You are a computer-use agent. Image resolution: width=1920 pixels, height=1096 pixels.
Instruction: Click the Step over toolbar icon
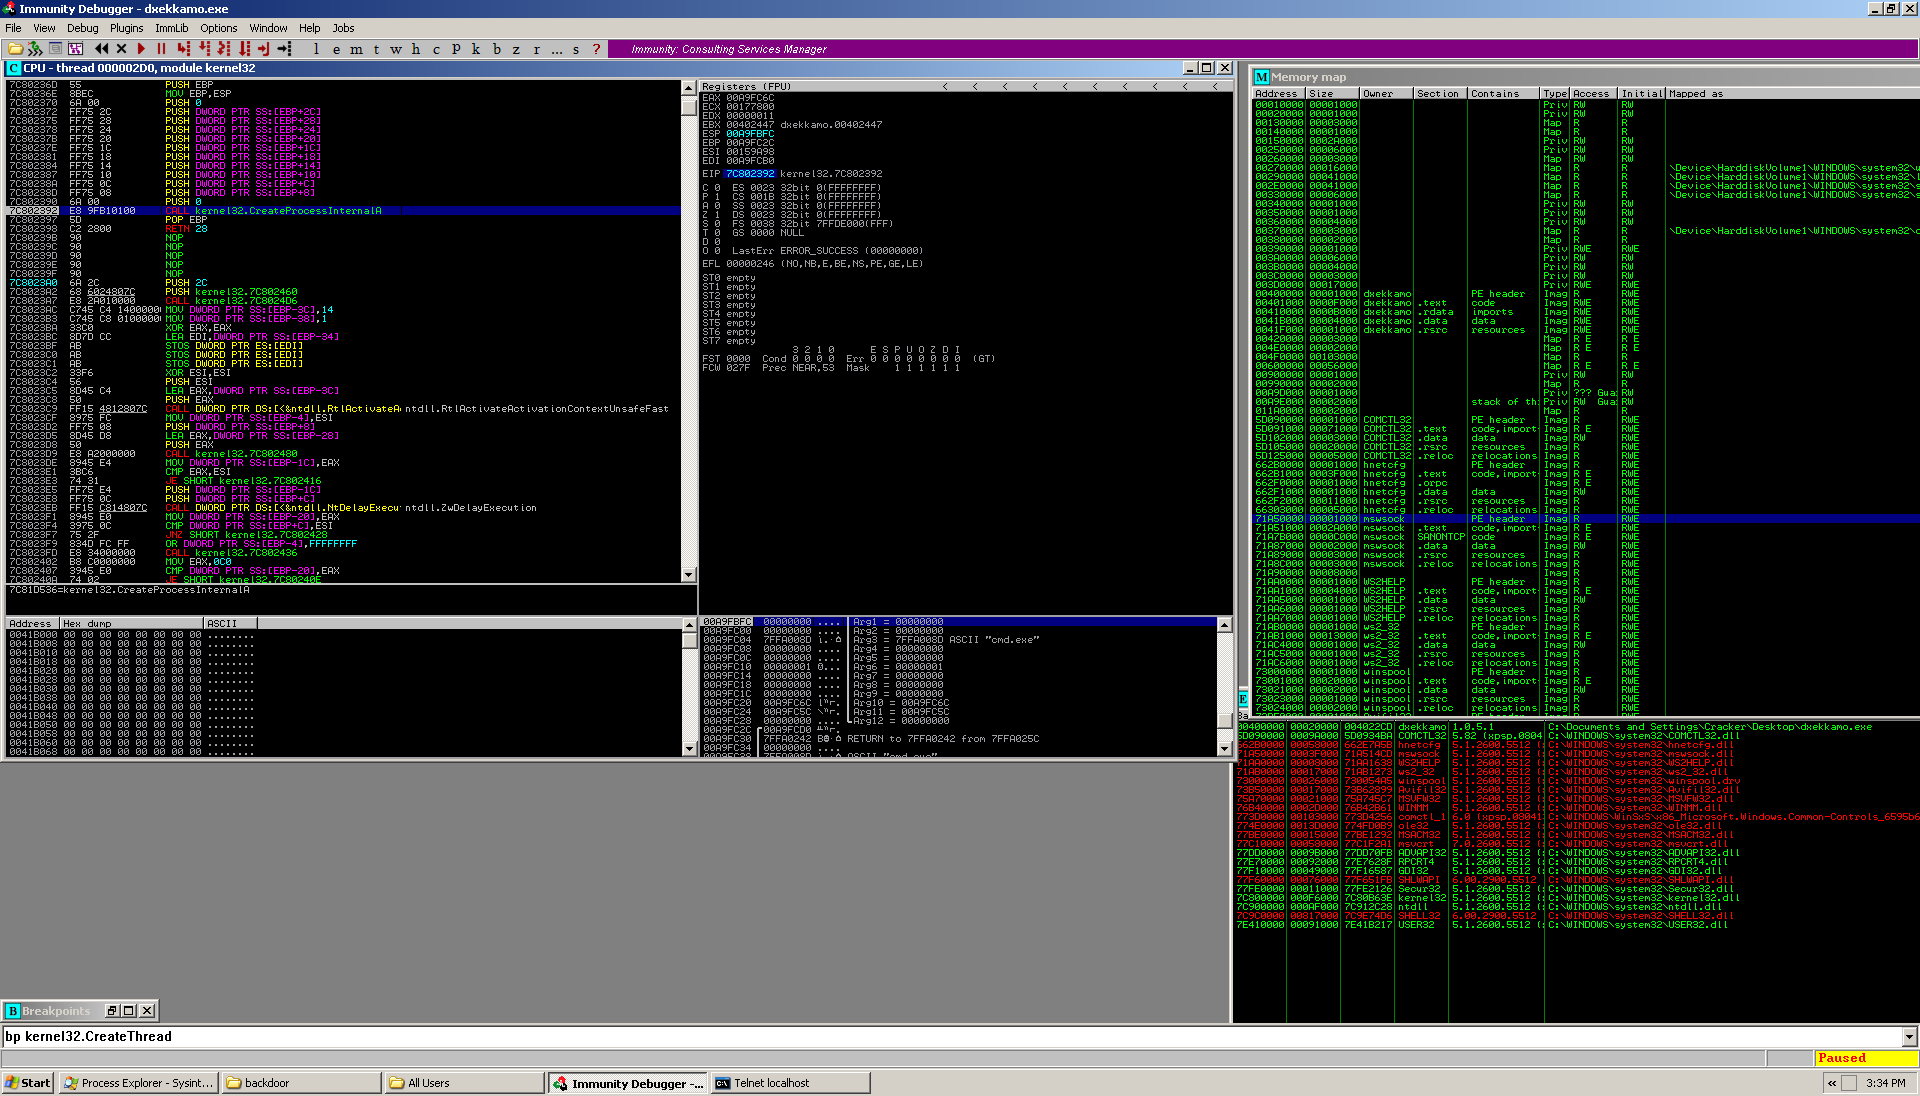(204, 49)
